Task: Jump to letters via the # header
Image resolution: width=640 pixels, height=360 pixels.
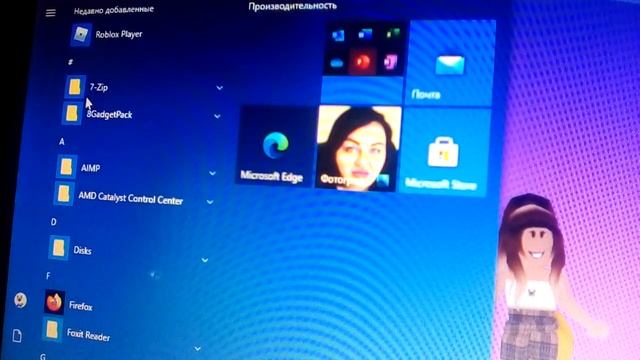Action: point(70,62)
